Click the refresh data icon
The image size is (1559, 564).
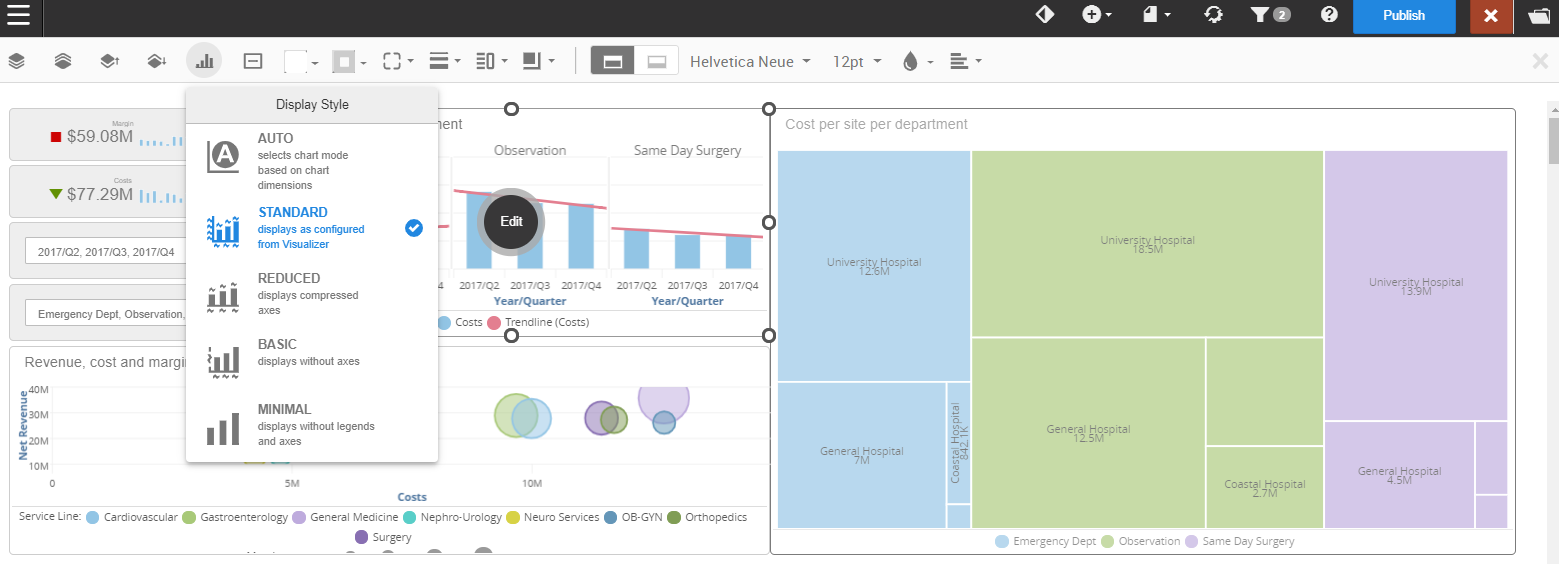pos(1213,15)
